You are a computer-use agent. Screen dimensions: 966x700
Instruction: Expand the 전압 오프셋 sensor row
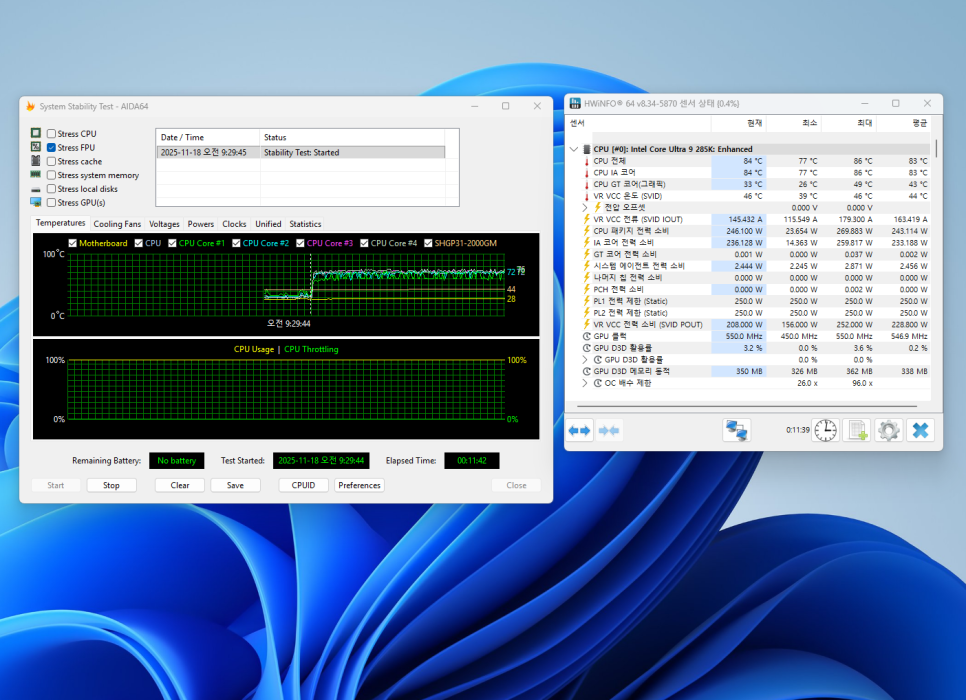tap(585, 207)
